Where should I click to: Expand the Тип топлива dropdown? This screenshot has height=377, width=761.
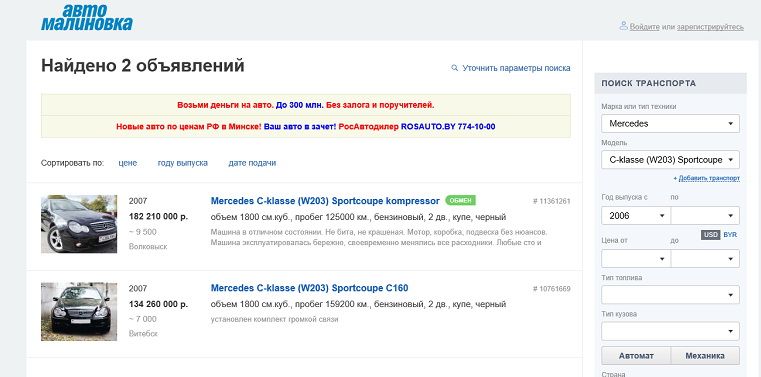670,295
